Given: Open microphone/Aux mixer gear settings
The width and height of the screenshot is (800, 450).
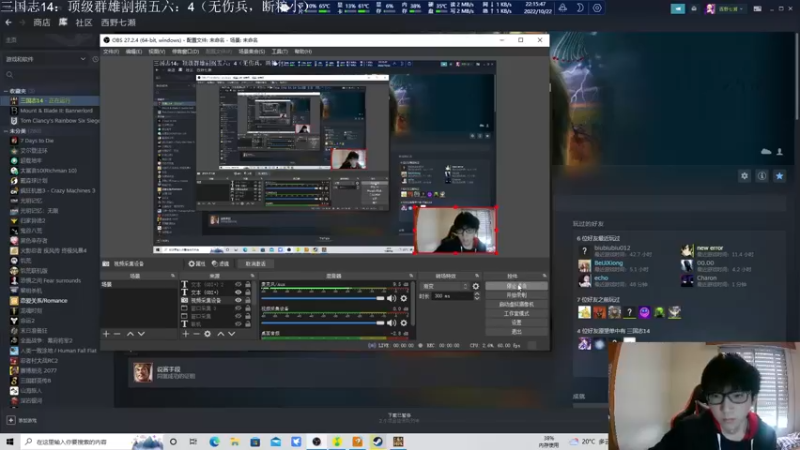Looking at the screenshot, I should [x=404, y=298].
